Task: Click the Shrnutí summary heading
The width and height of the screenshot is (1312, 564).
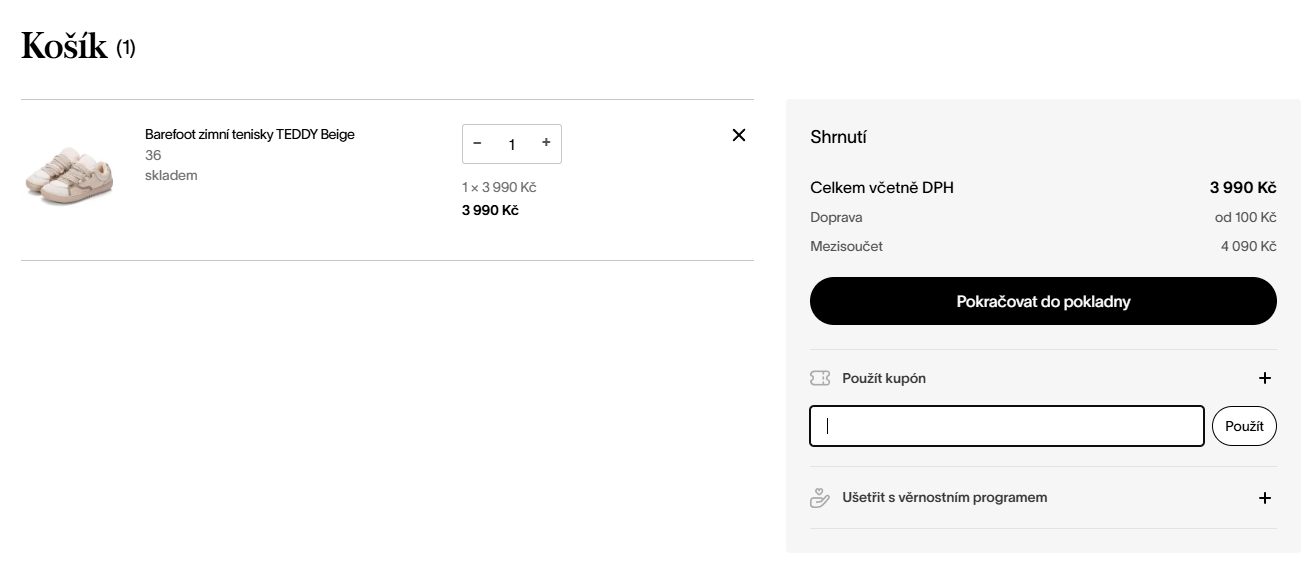Action: coord(838,137)
